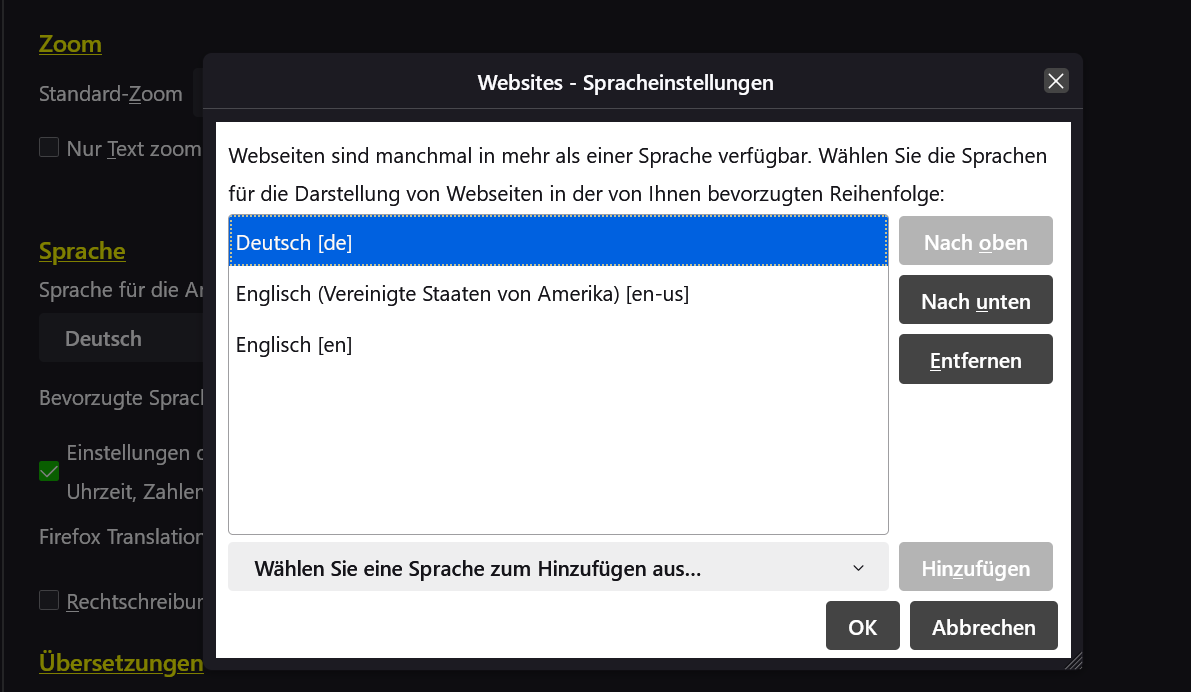Open "Wählen Sie eine Sprache zum Hinzufügen" dropdown
Viewport: 1191px width, 692px height.
tap(558, 568)
